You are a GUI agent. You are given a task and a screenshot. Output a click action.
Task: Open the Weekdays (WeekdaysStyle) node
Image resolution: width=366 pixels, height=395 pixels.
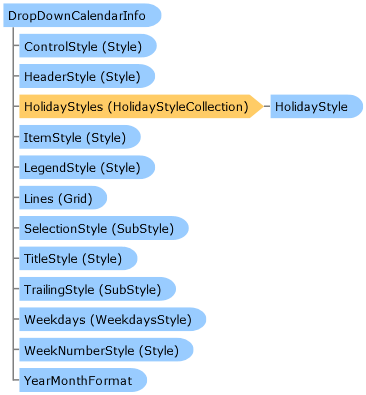pyautogui.click(x=112, y=319)
